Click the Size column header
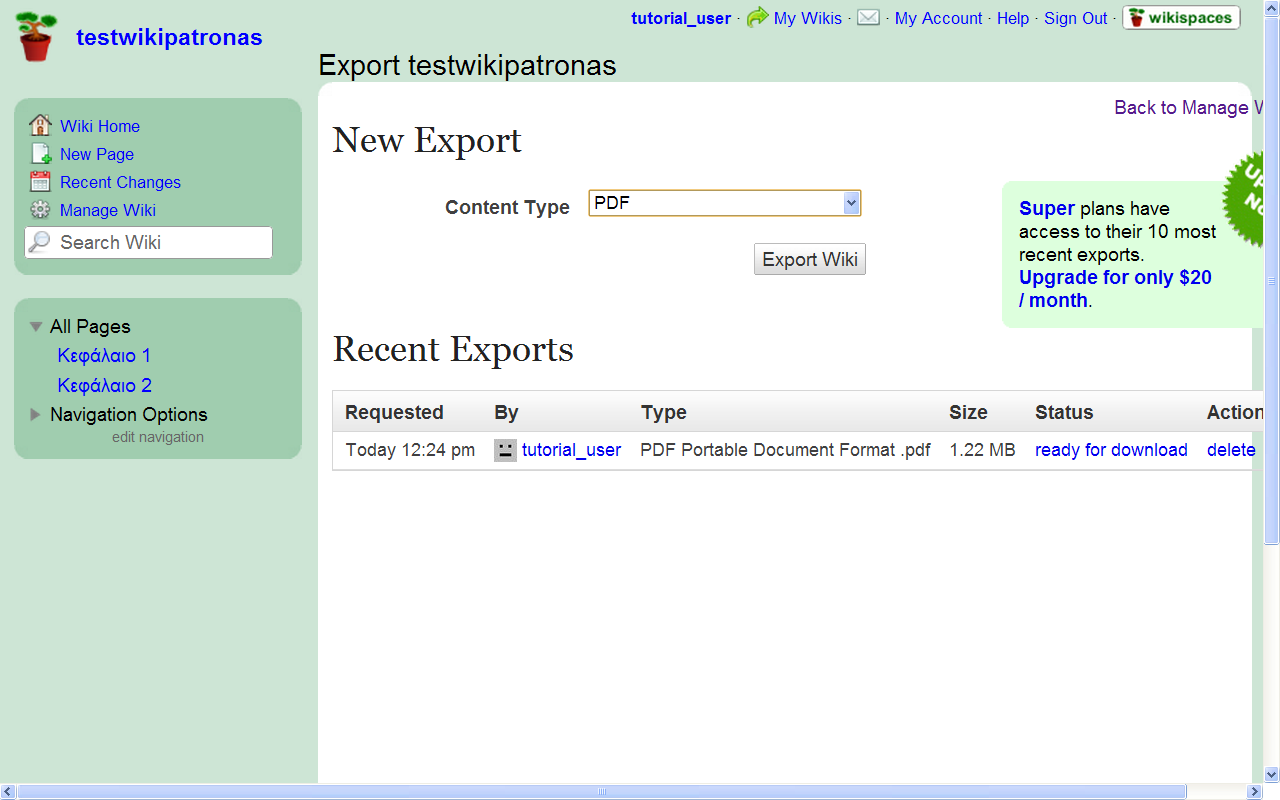The image size is (1280, 800). [x=968, y=412]
